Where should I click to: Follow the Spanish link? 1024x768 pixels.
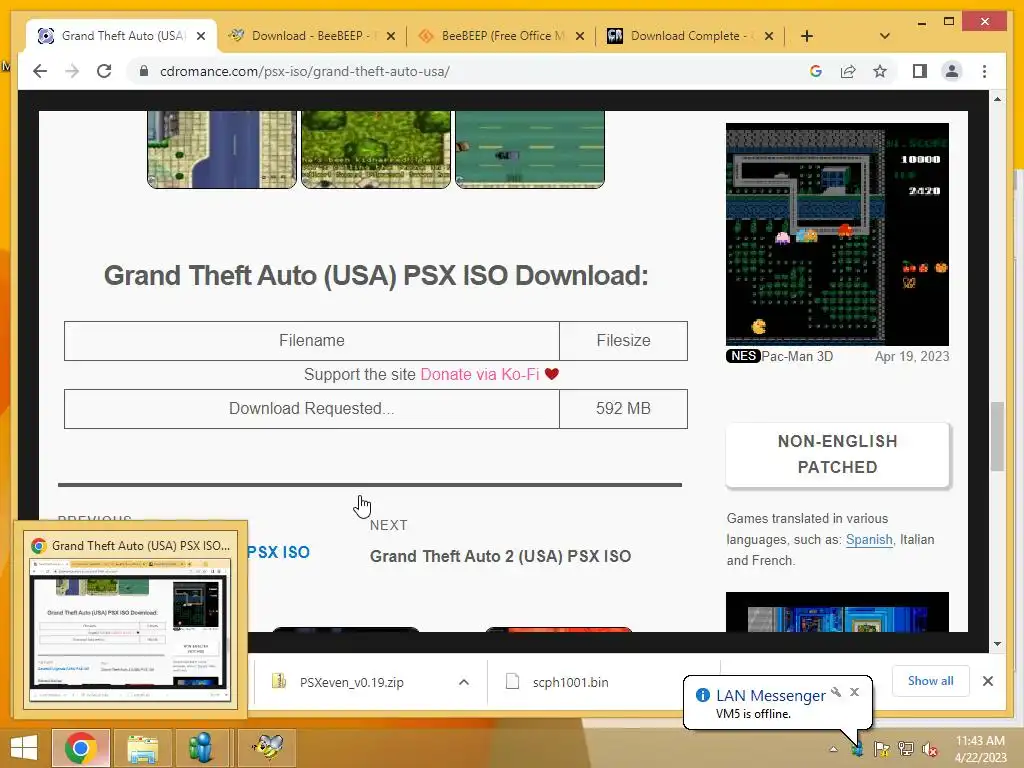[x=869, y=539]
